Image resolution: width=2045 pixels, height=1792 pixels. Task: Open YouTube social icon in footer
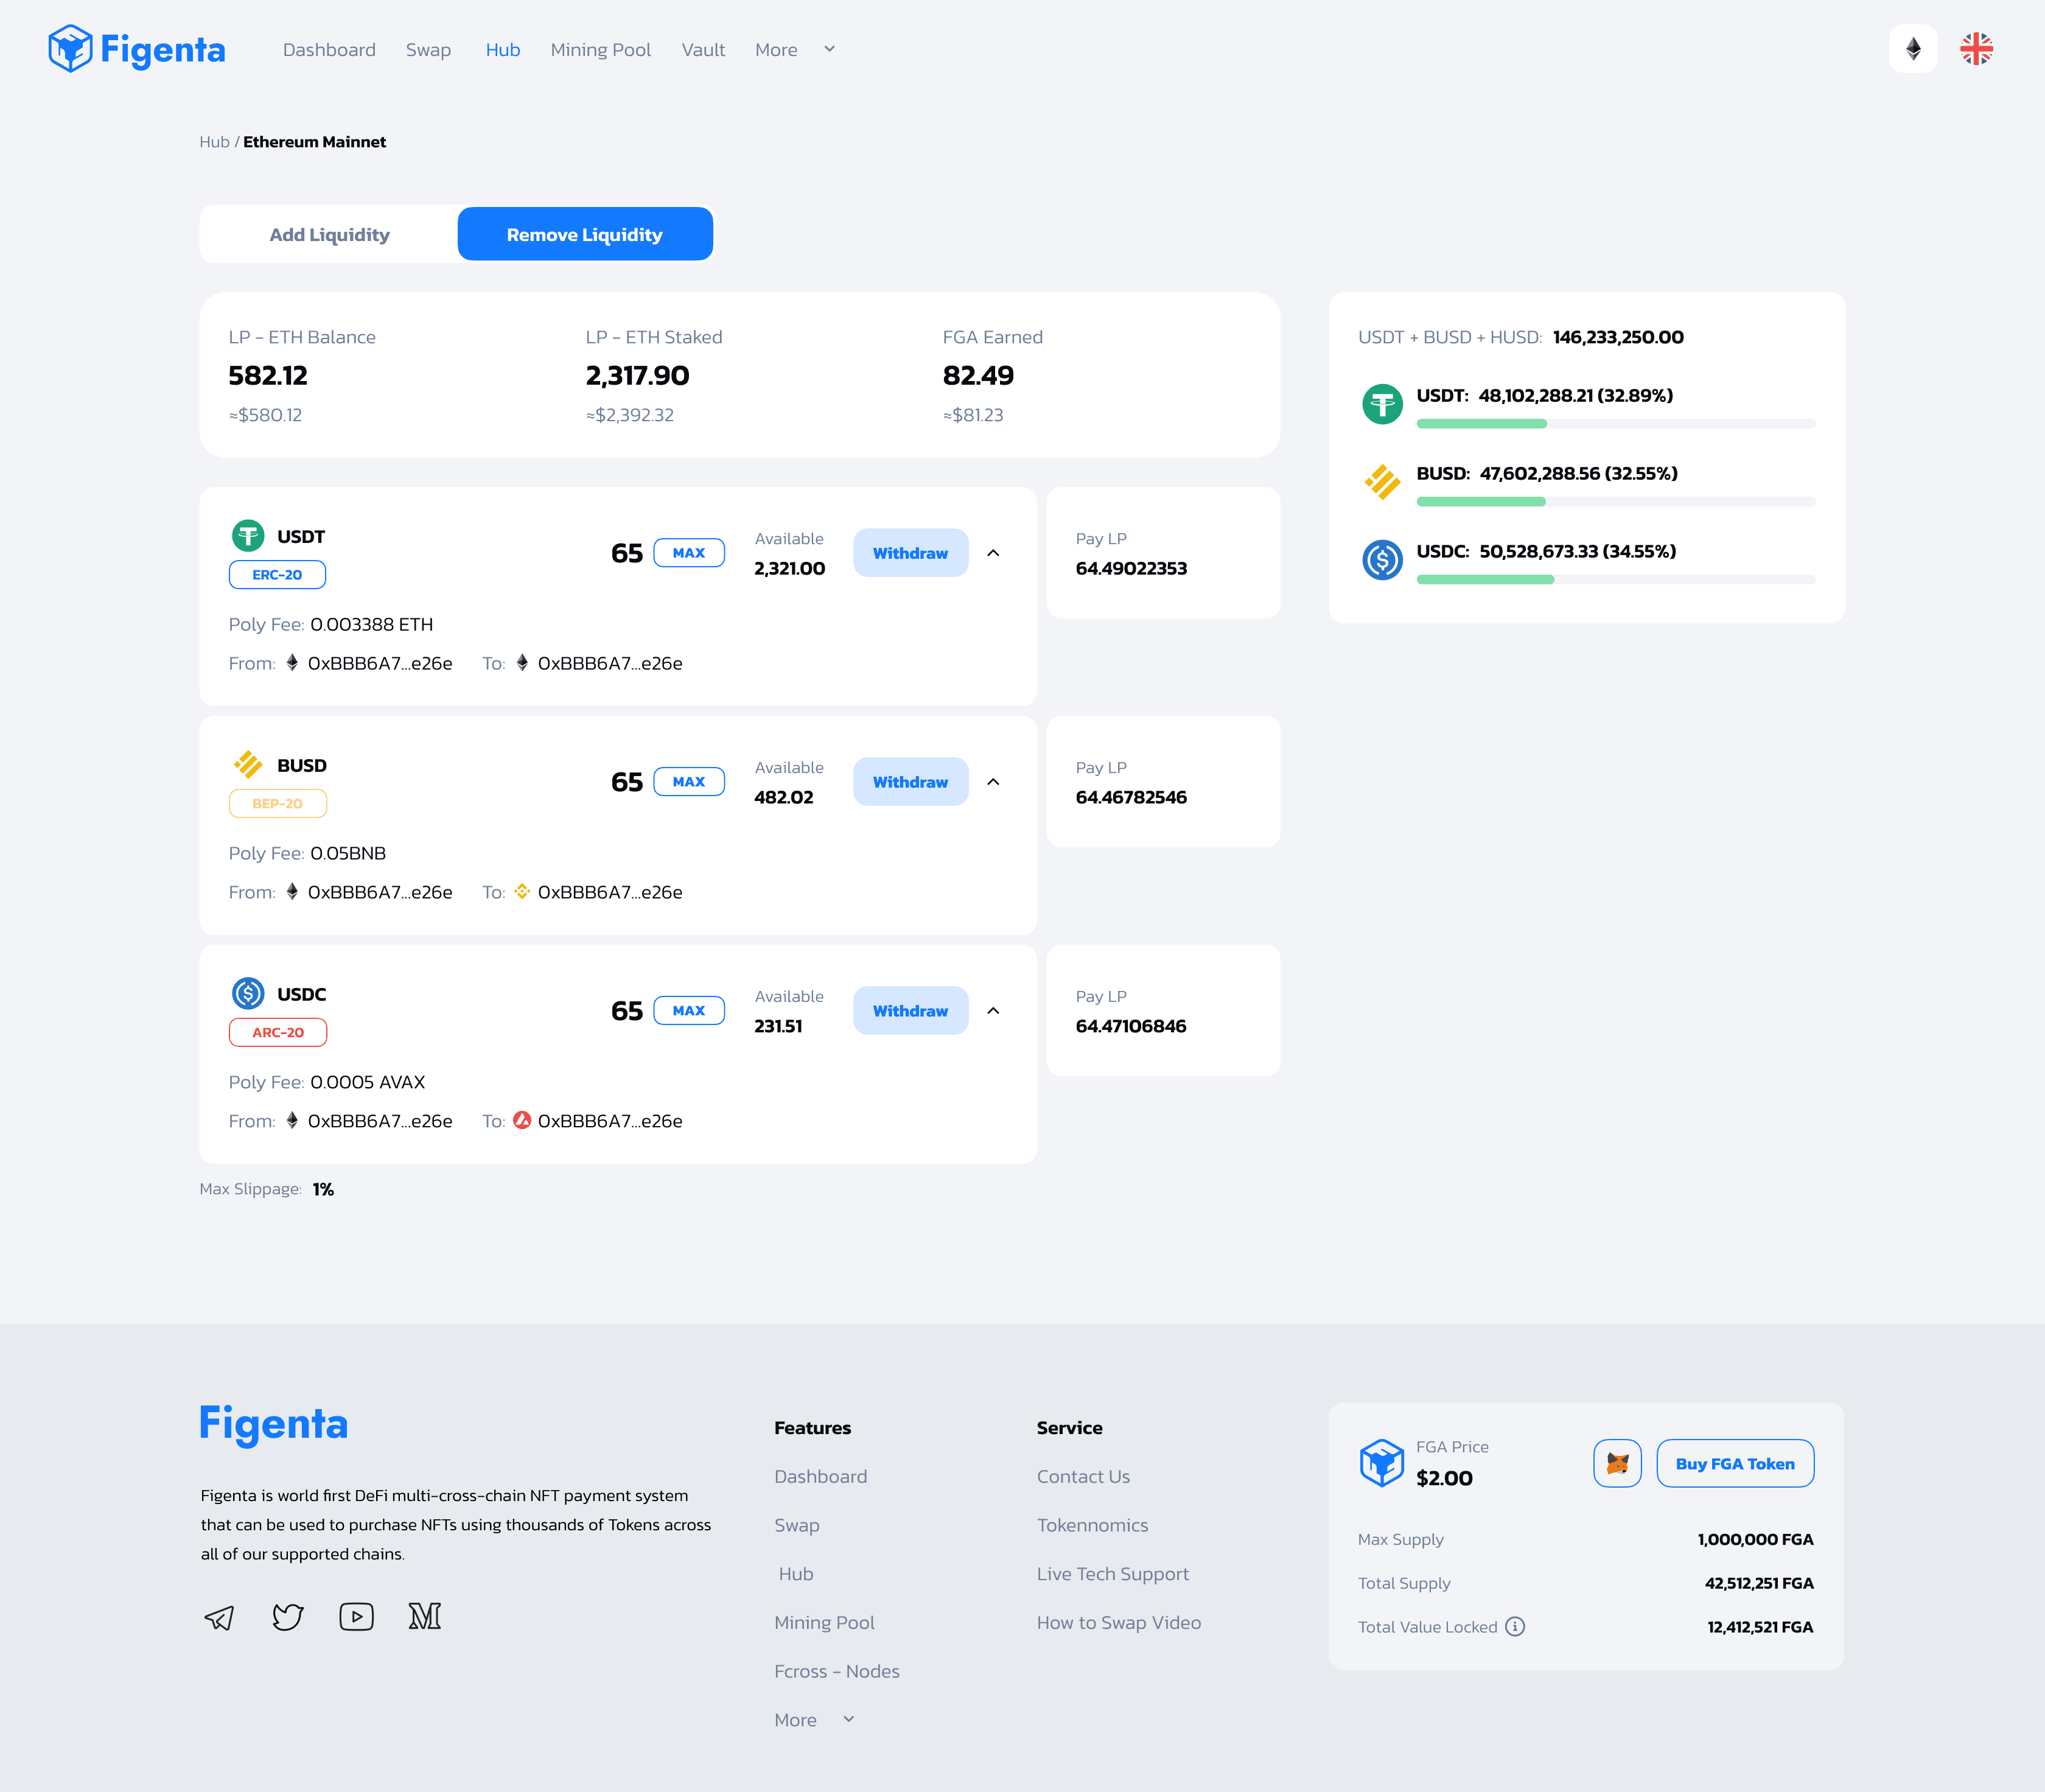(356, 1617)
